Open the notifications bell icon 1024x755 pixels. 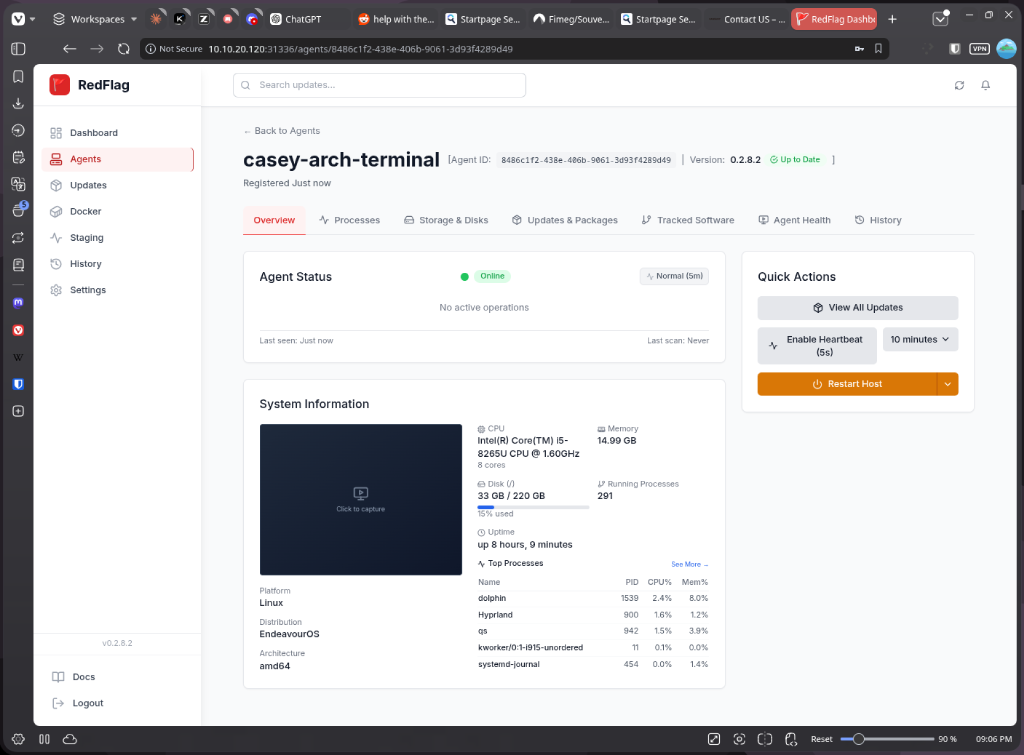(x=985, y=86)
